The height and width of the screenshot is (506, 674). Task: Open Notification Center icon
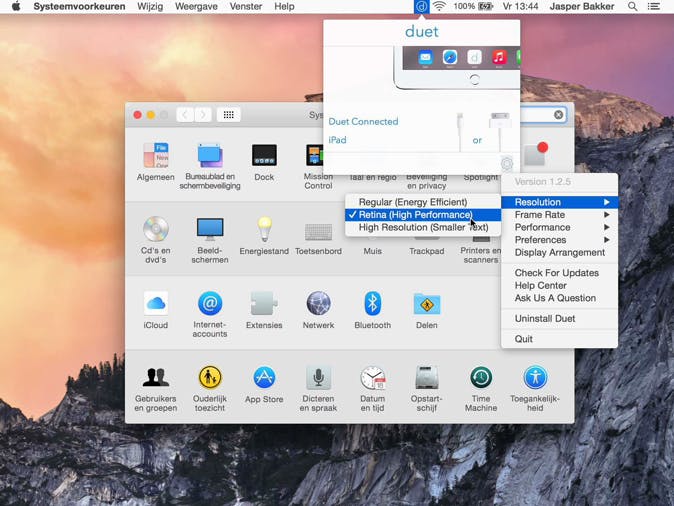654,6
